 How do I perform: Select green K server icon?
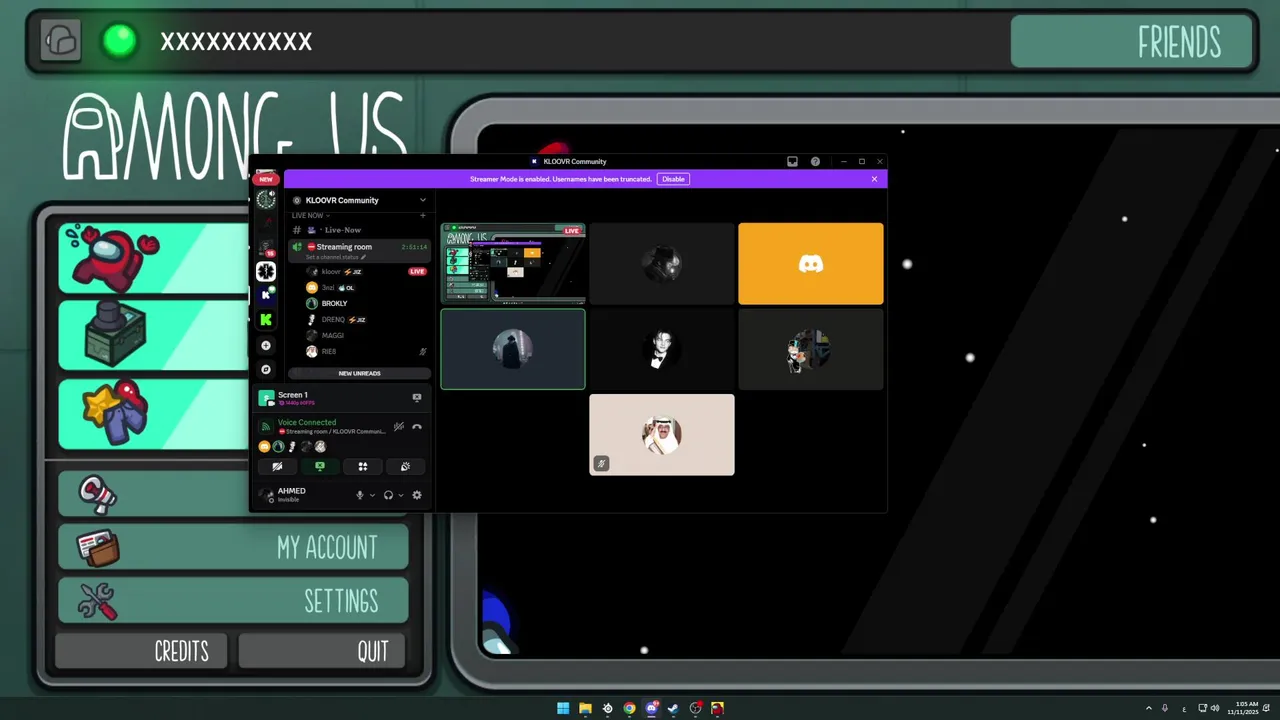tap(265, 320)
